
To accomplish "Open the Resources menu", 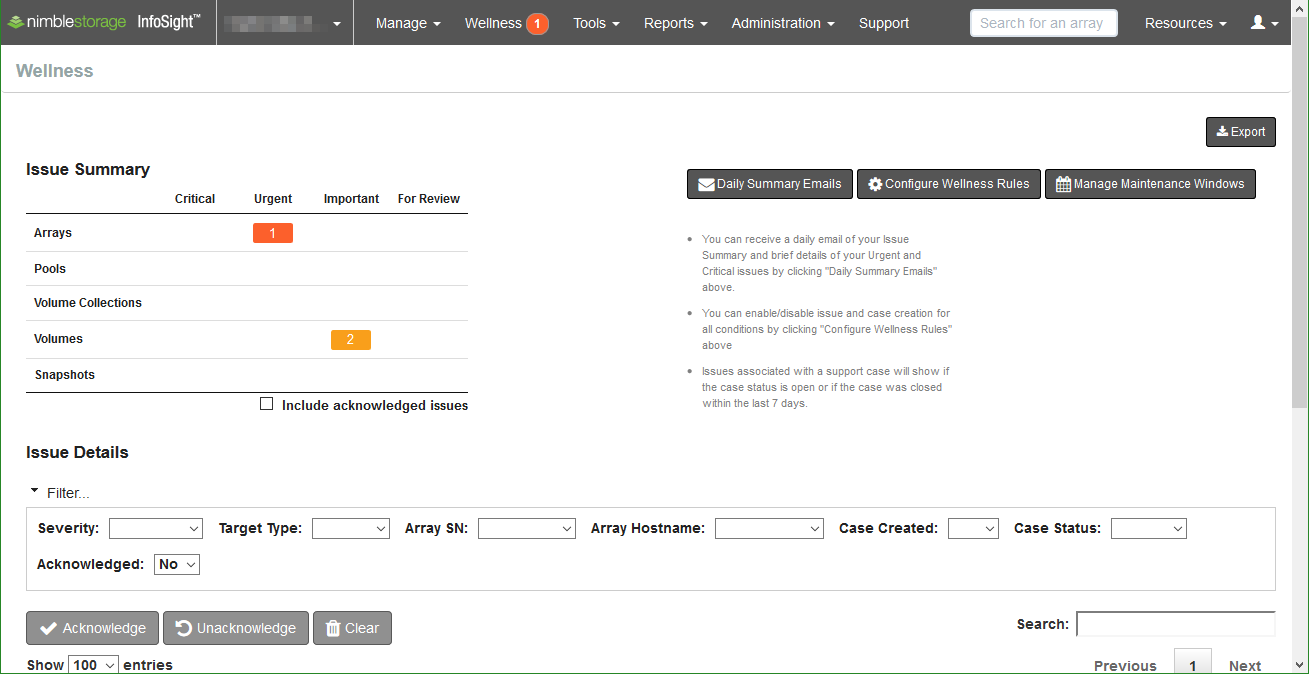I will pos(1185,23).
